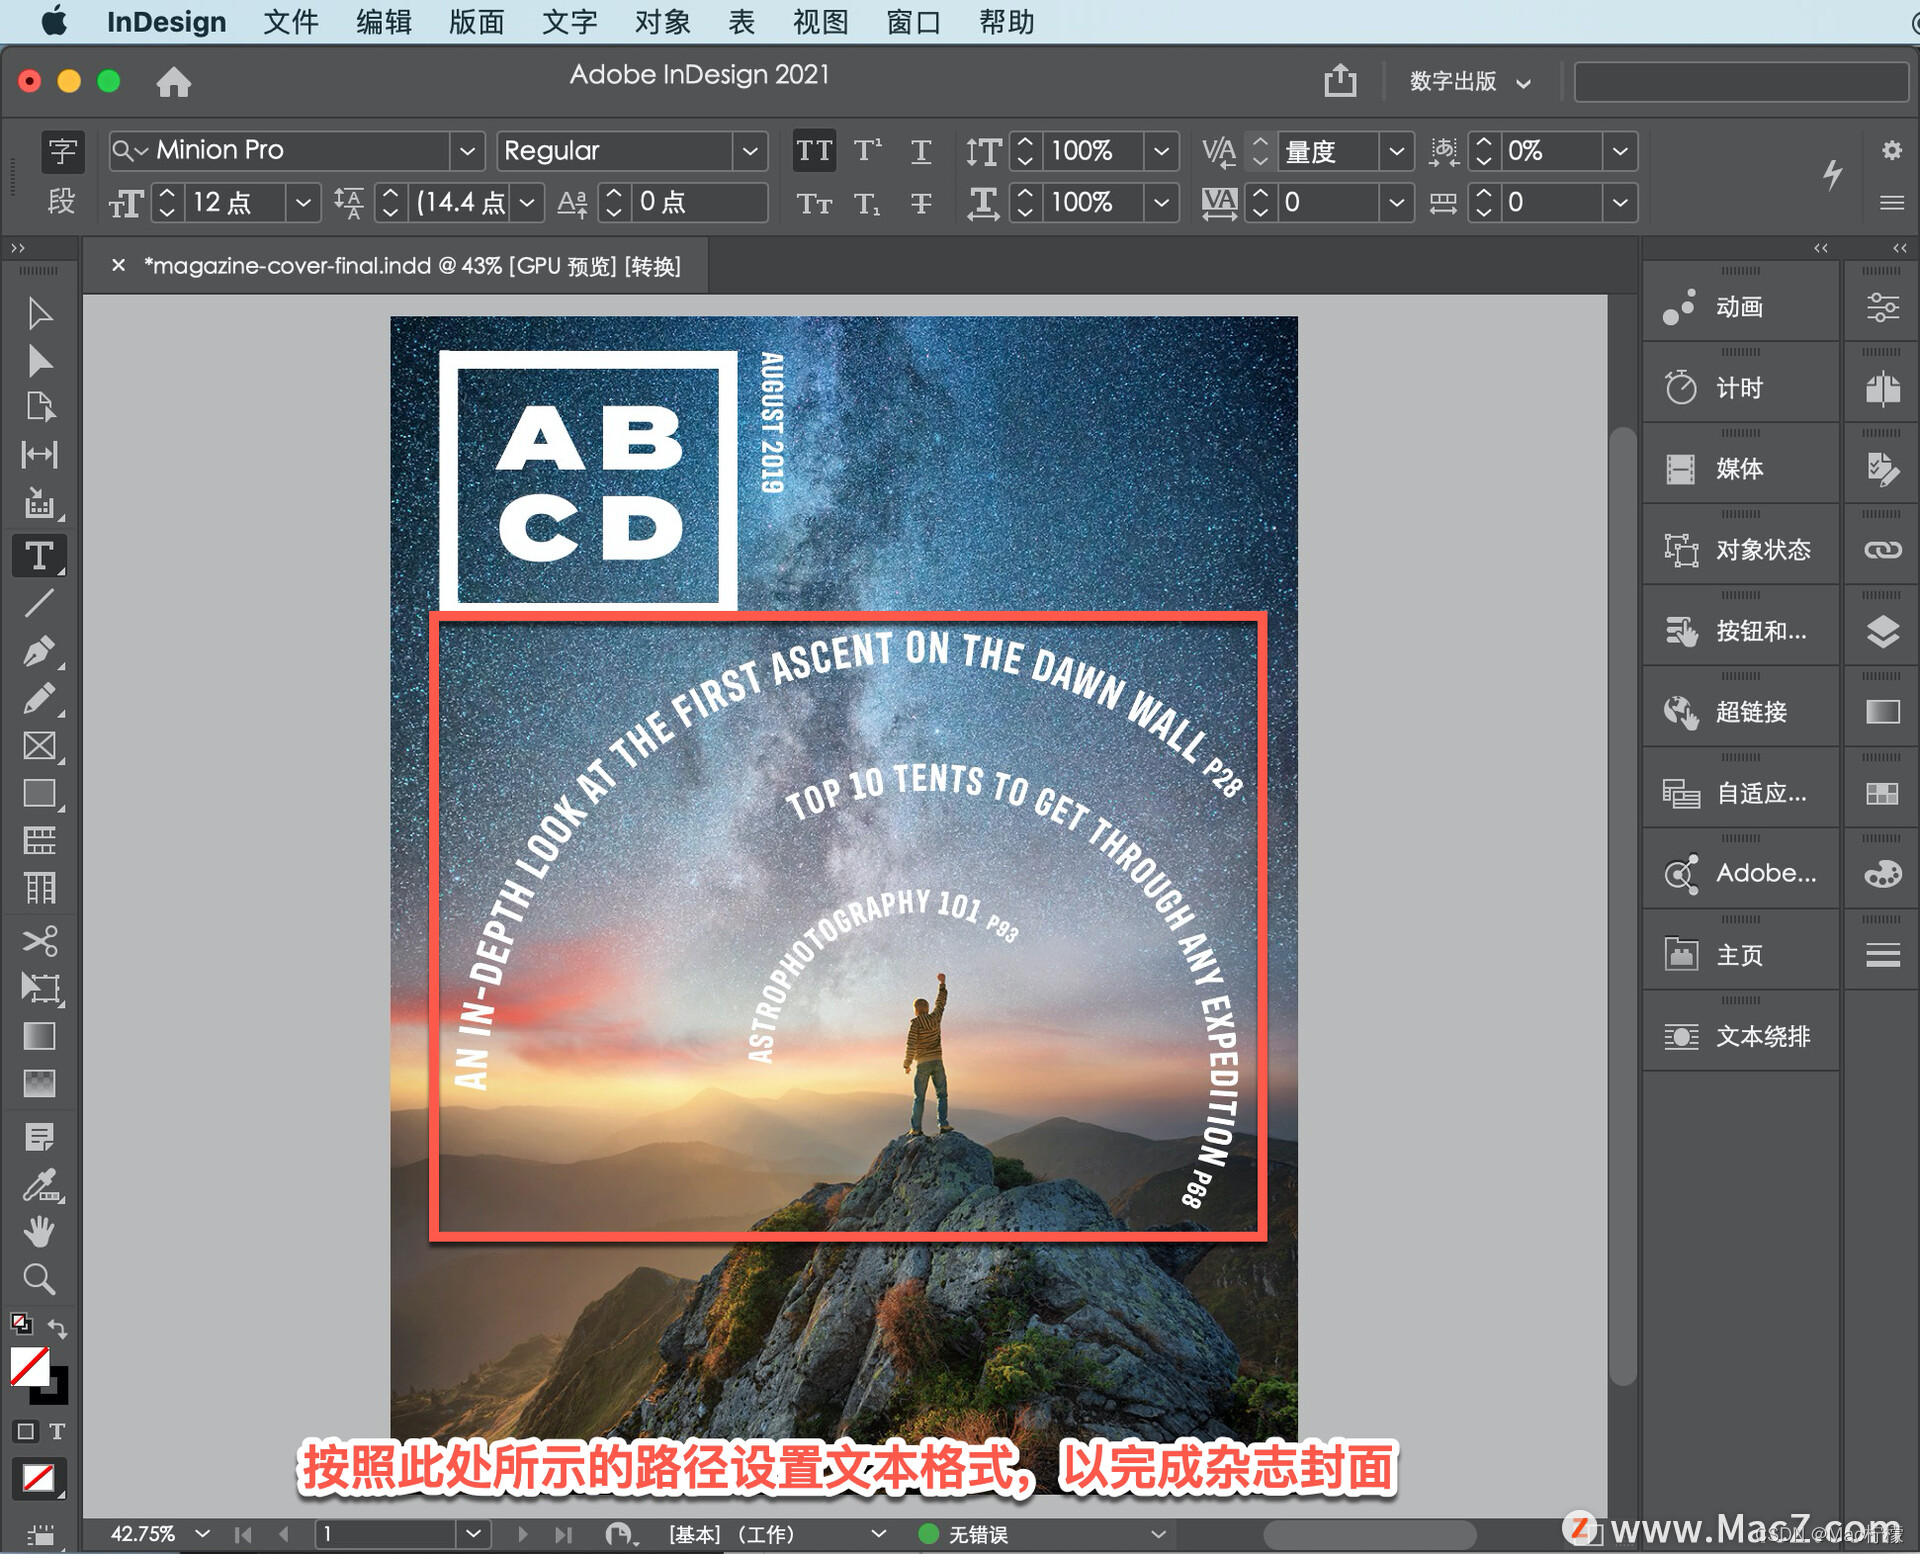This screenshot has width=1920, height=1554.
Task: Click the share document icon
Action: pos(1340,81)
